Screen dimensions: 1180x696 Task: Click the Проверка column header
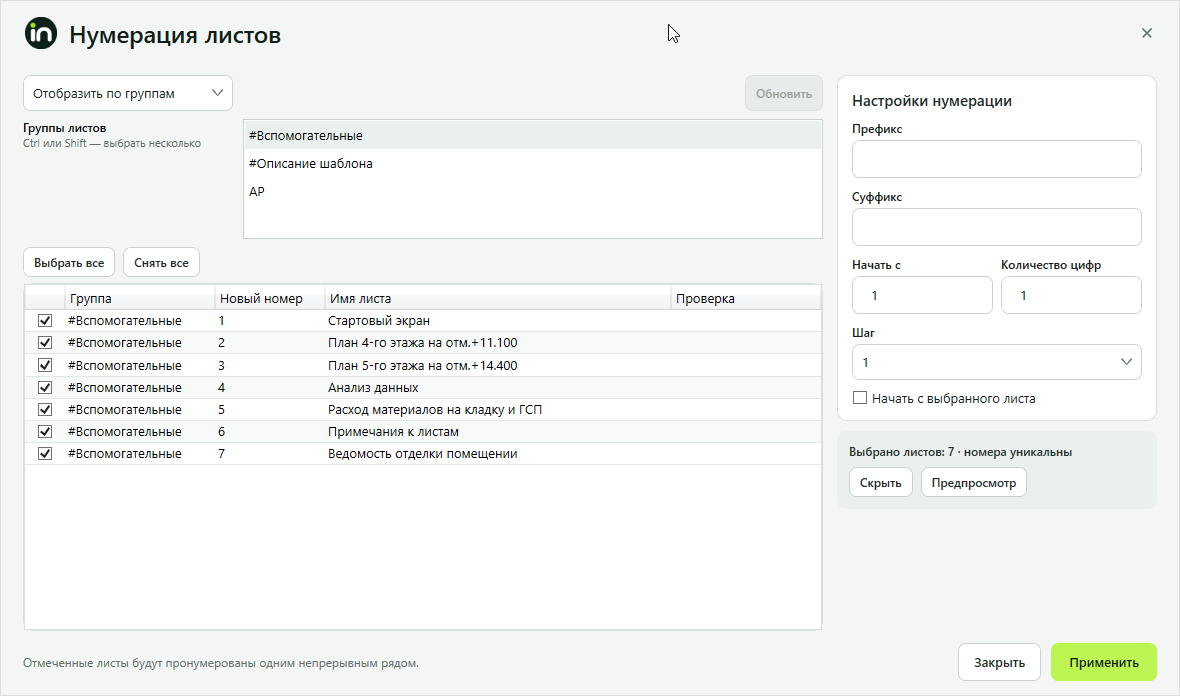click(745, 298)
